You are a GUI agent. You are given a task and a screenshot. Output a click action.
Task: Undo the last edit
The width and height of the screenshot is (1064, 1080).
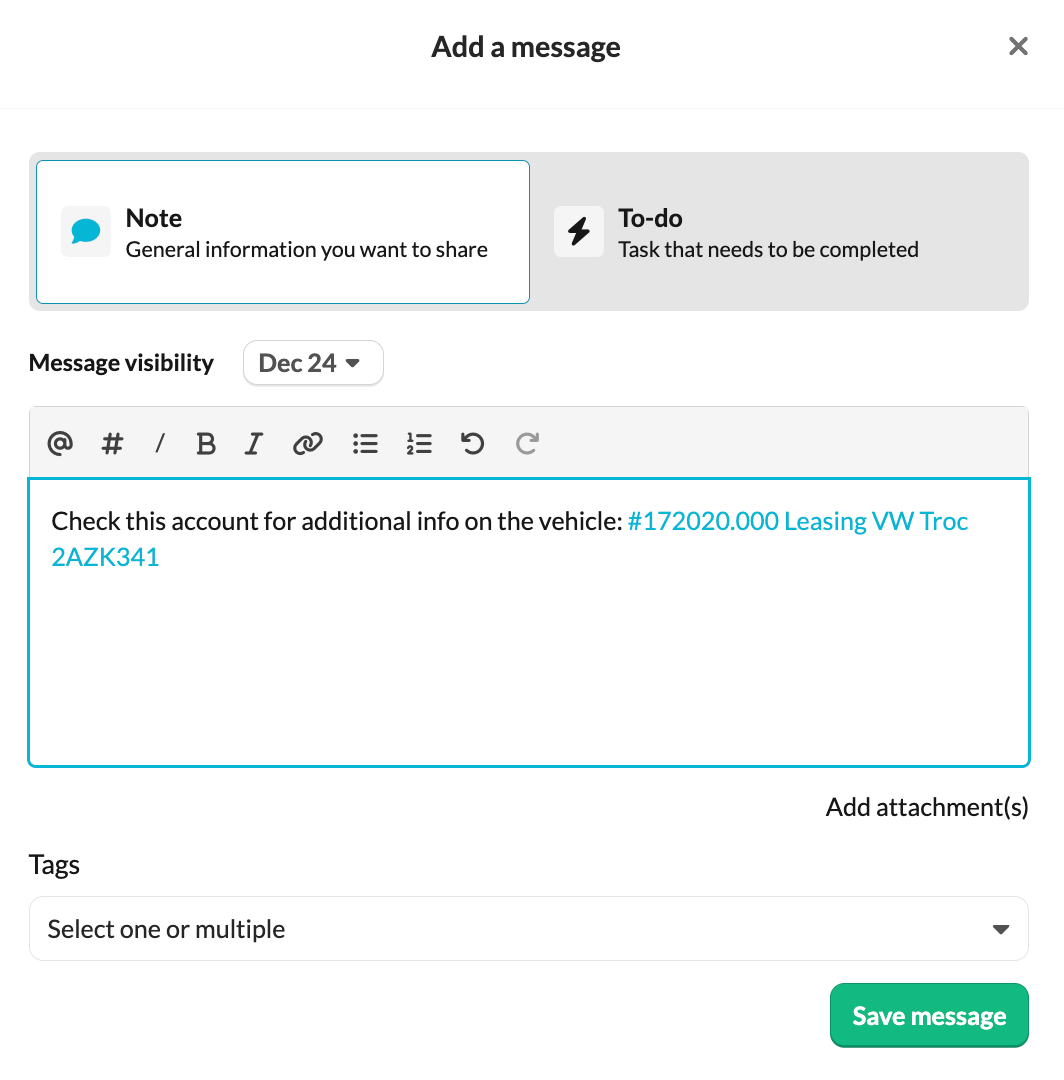point(472,443)
